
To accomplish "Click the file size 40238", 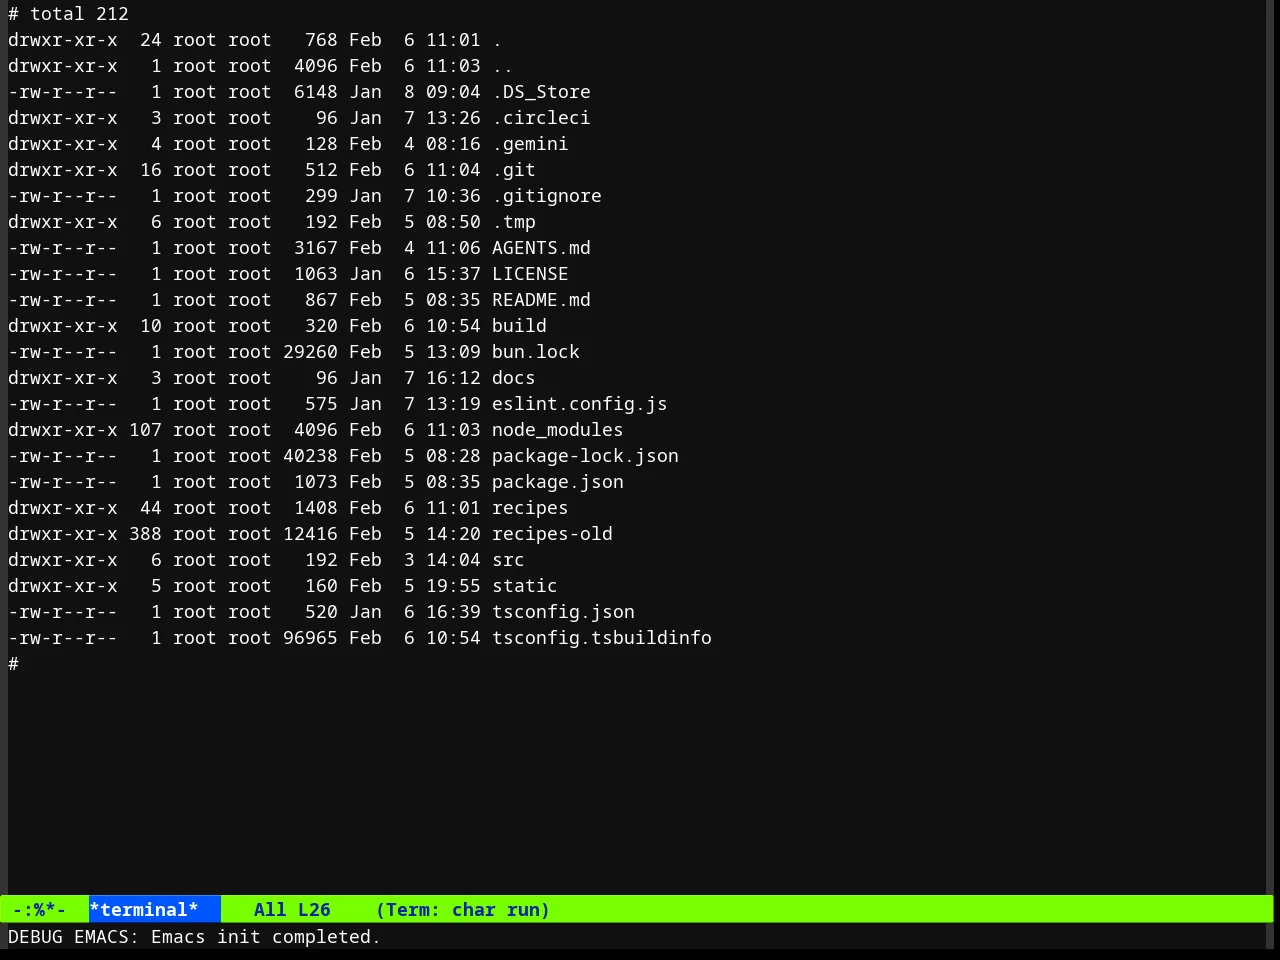I will pos(310,456).
